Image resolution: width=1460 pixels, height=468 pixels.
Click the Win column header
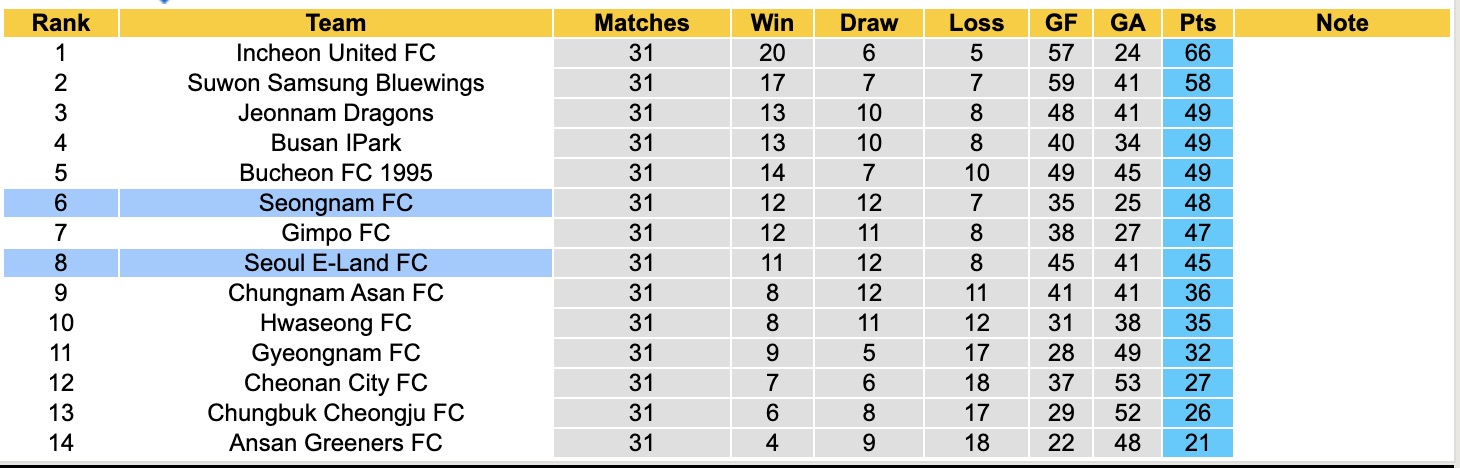click(772, 23)
